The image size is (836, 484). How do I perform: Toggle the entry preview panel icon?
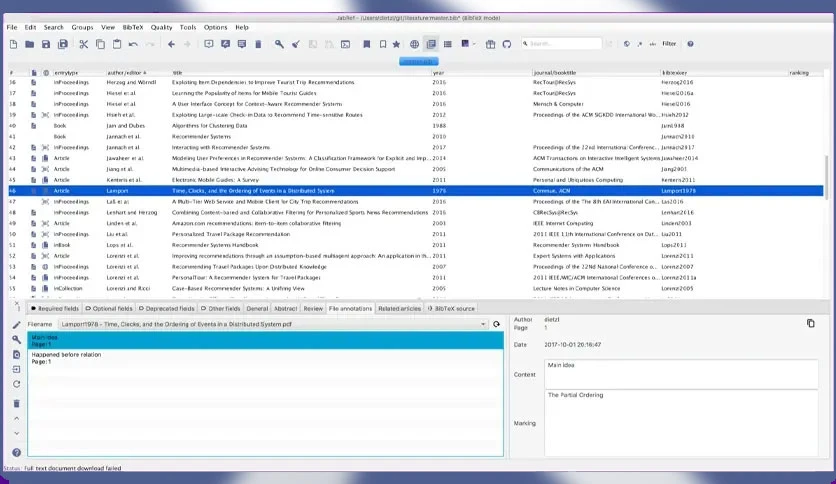[431, 44]
